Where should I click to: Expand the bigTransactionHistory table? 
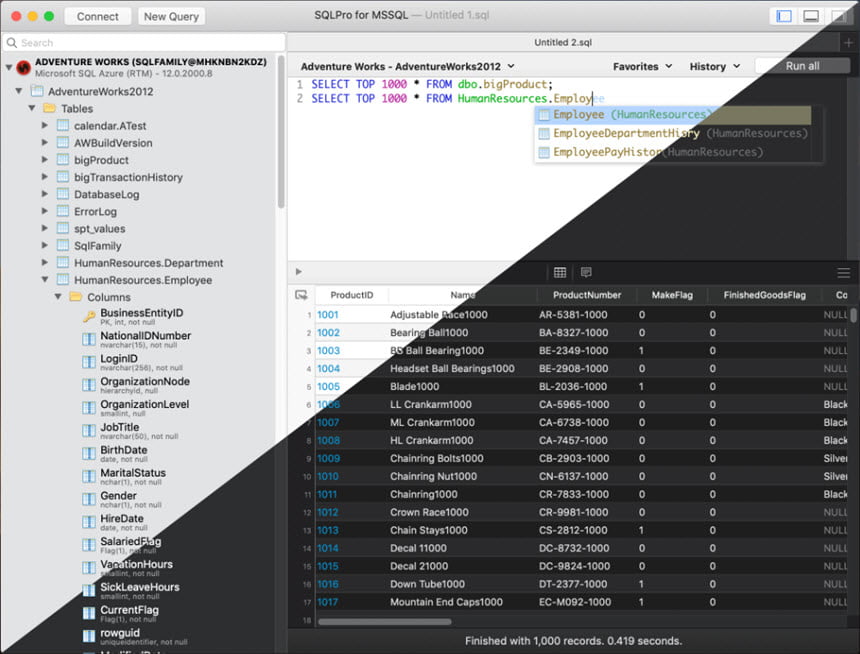pos(45,177)
